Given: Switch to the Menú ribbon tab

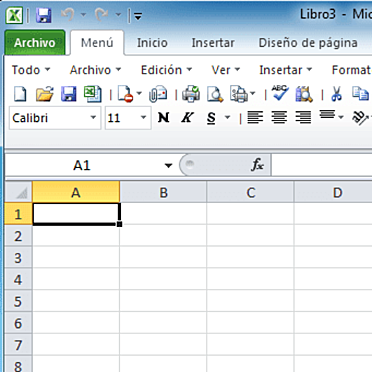Looking at the screenshot, I should coord(97,43).
